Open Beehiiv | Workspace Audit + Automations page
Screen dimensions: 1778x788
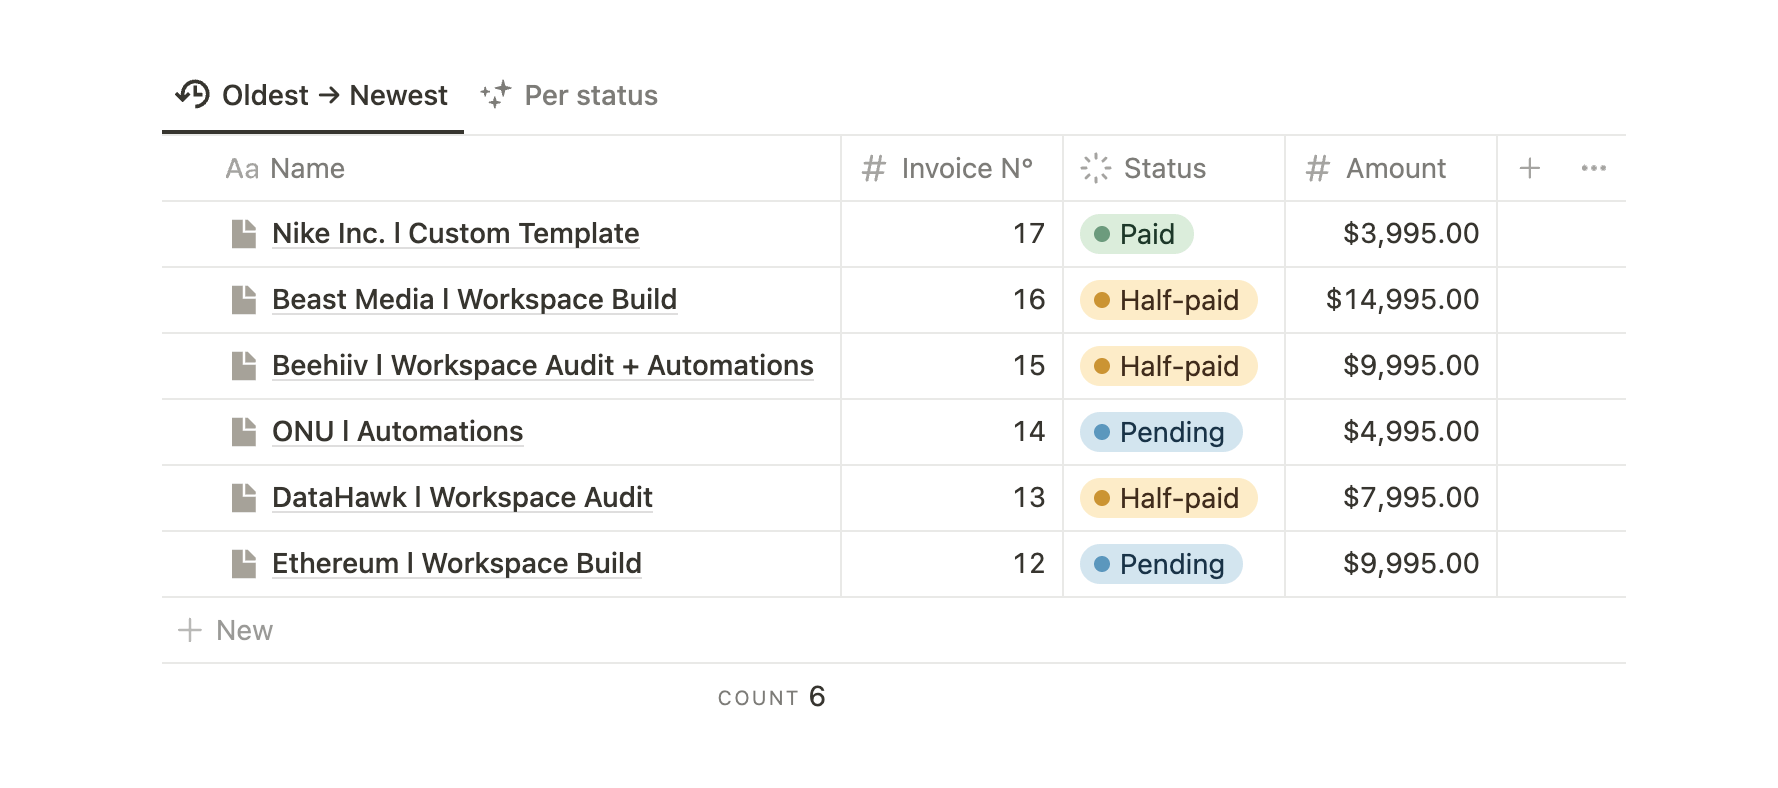[543, 365]
